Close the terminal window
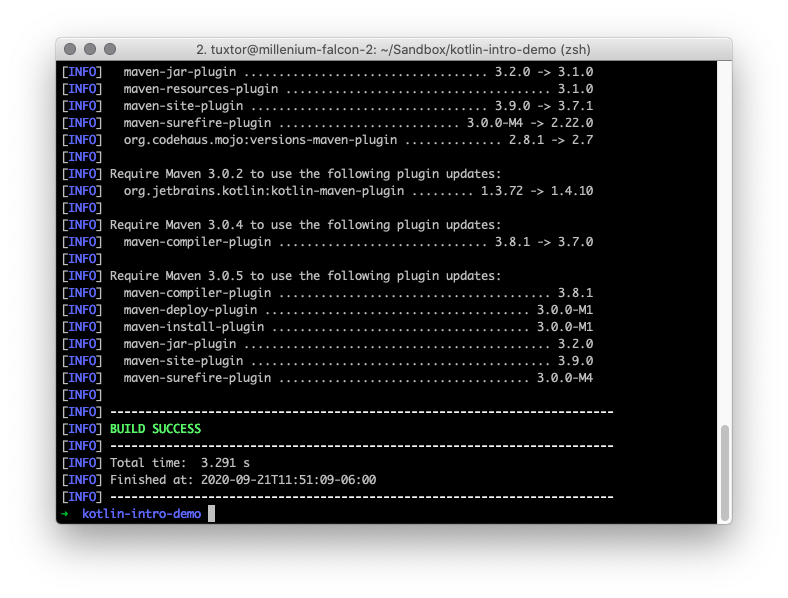 (x=70, y=49)
